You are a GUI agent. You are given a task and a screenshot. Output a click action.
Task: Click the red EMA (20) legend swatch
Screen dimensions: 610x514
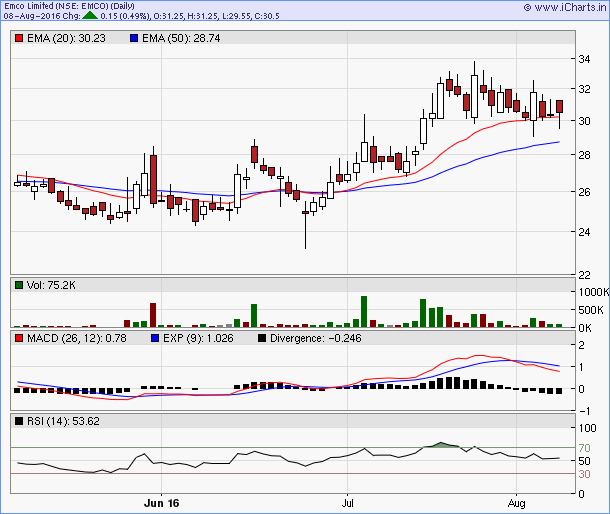pos(19,38)
